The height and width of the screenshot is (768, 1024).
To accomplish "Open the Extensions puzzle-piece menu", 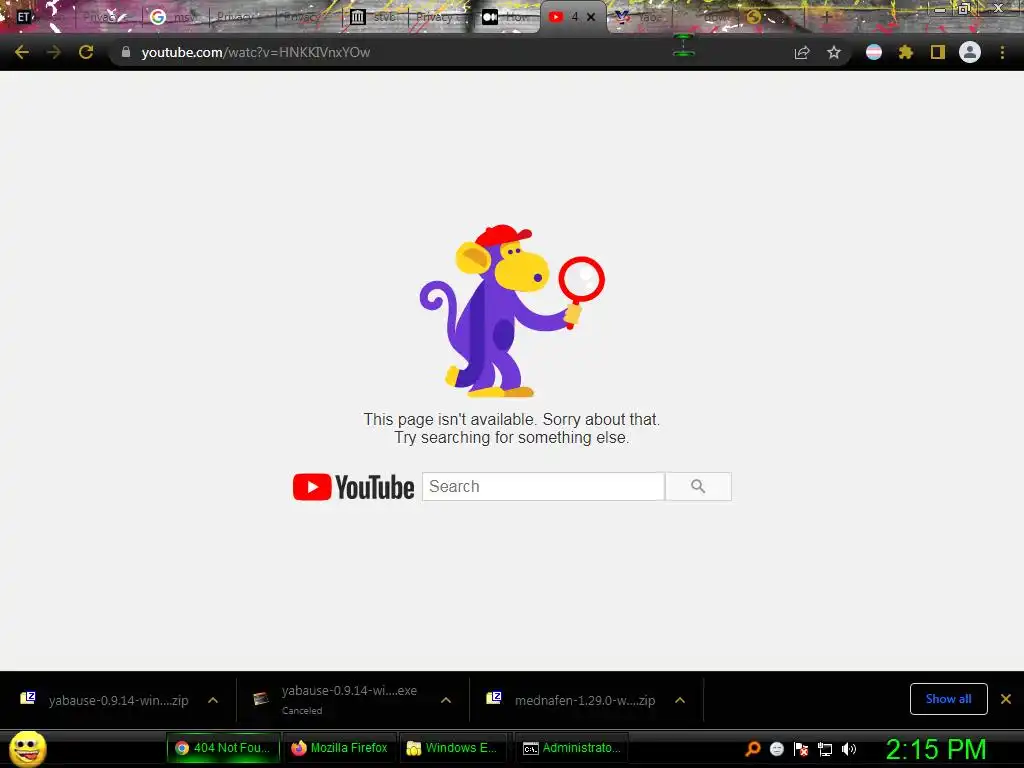I will [905, 52].
